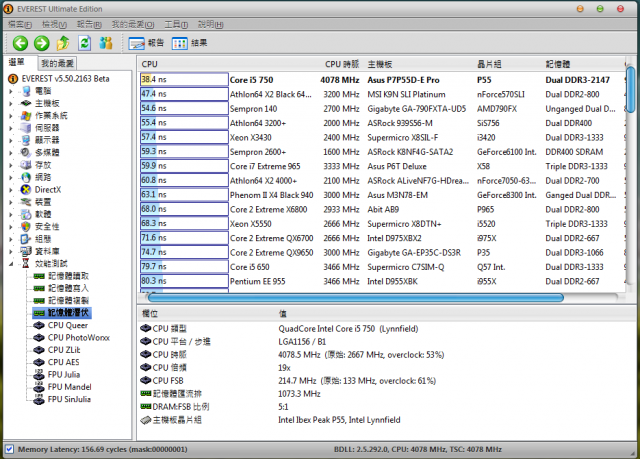Open the Report (報告) menu
640x459 pixels.
coord(89,24)
